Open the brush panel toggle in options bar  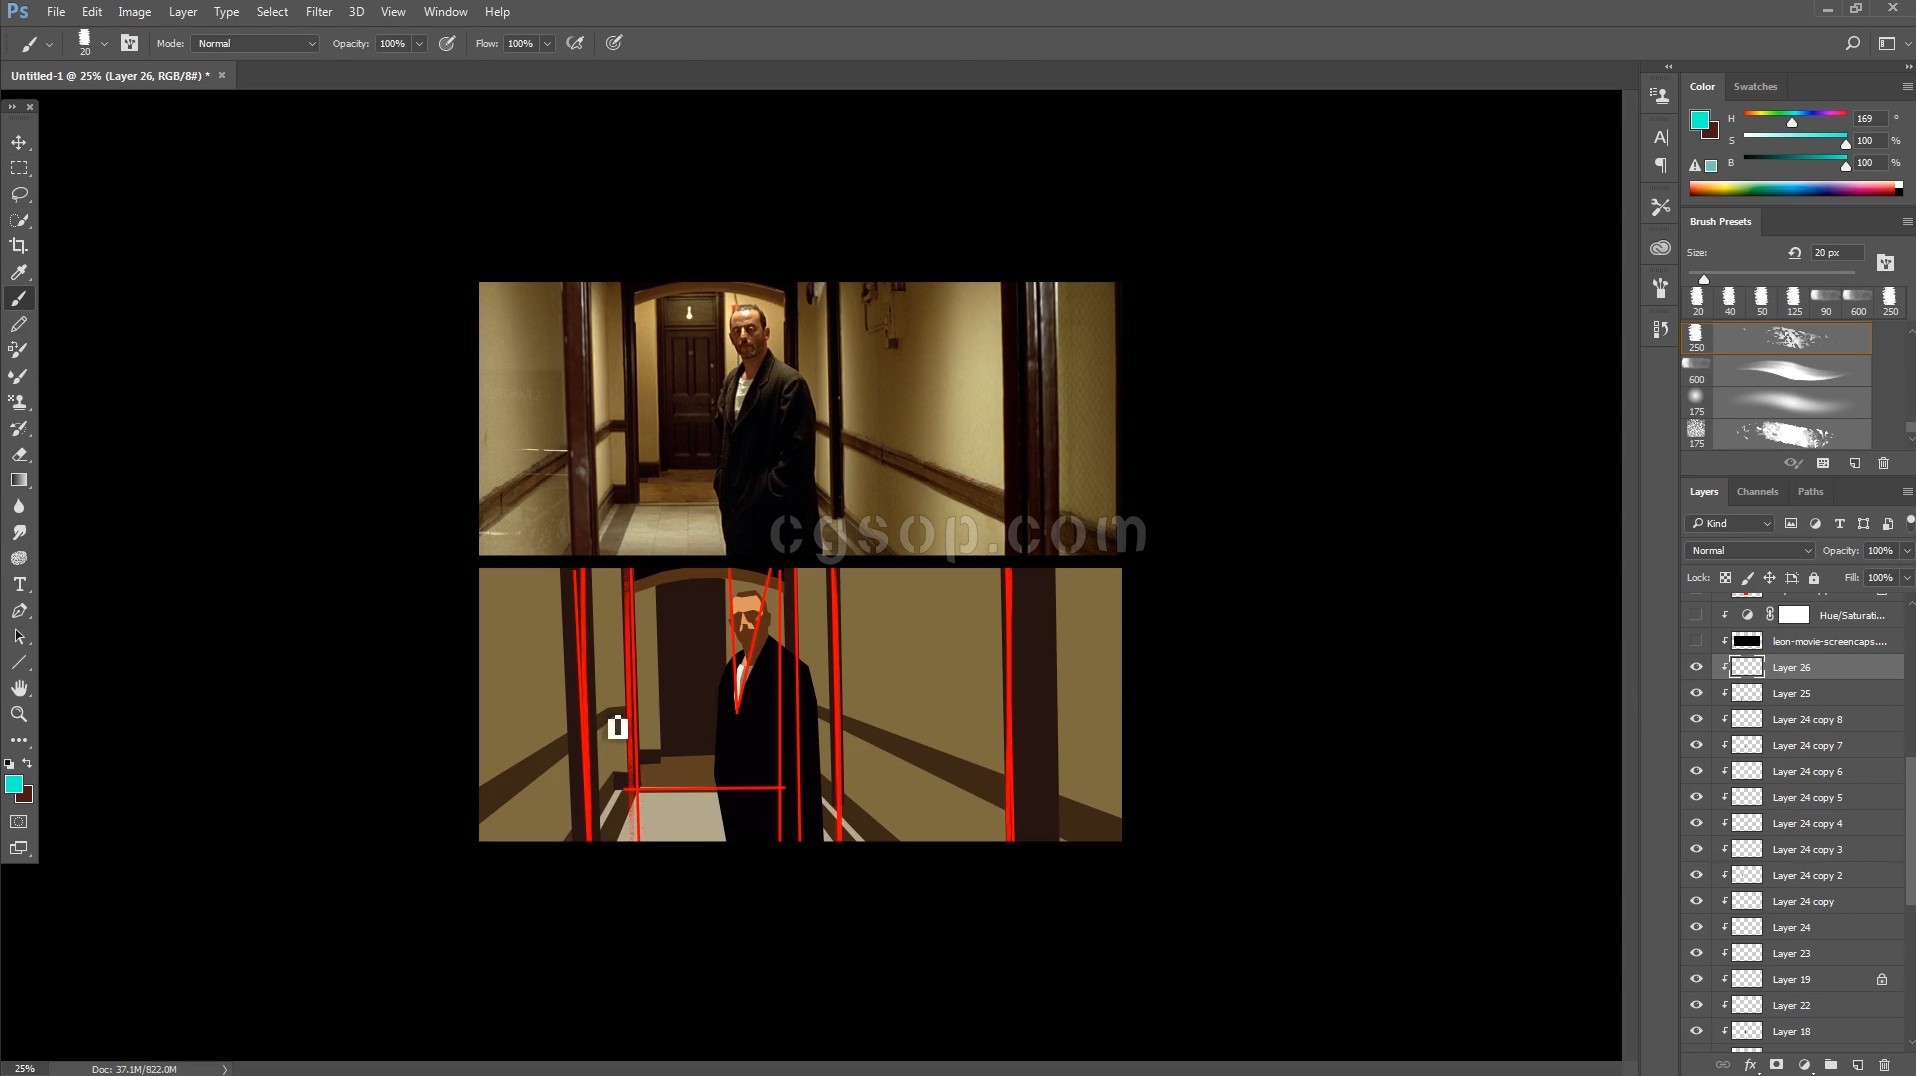coord(130,43)
